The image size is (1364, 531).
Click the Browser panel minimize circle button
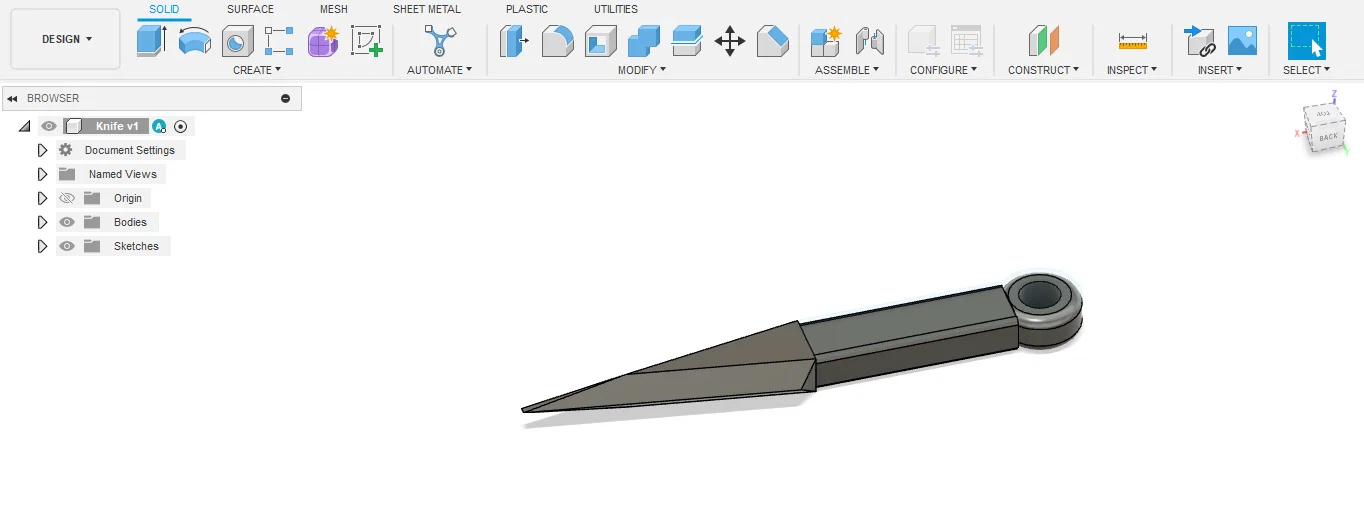tap(285, 98)
